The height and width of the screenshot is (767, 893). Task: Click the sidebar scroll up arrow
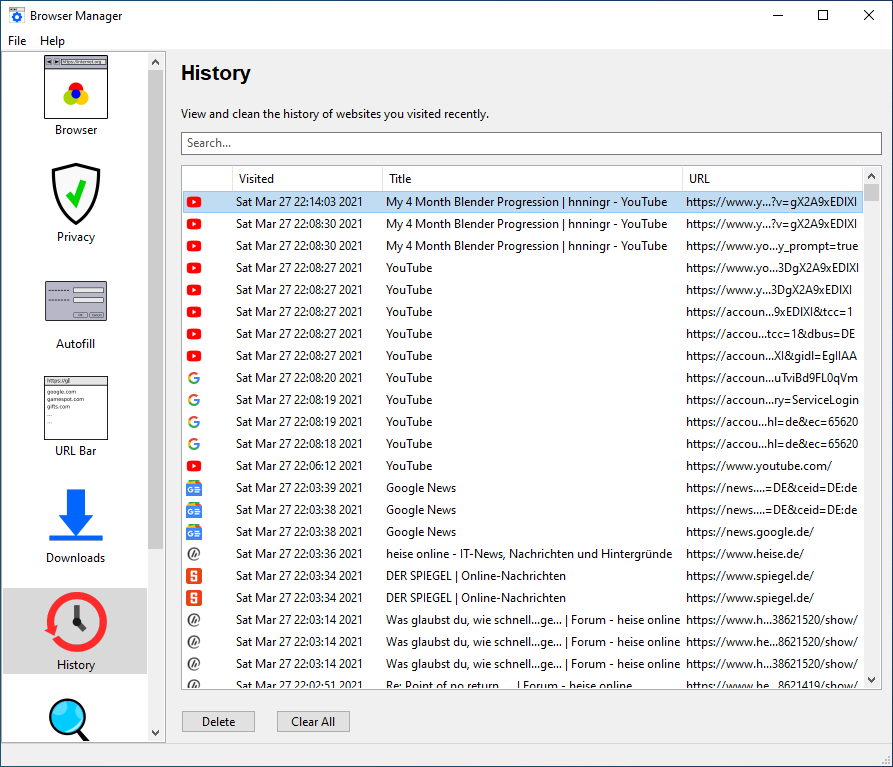[x=155, y=62]
